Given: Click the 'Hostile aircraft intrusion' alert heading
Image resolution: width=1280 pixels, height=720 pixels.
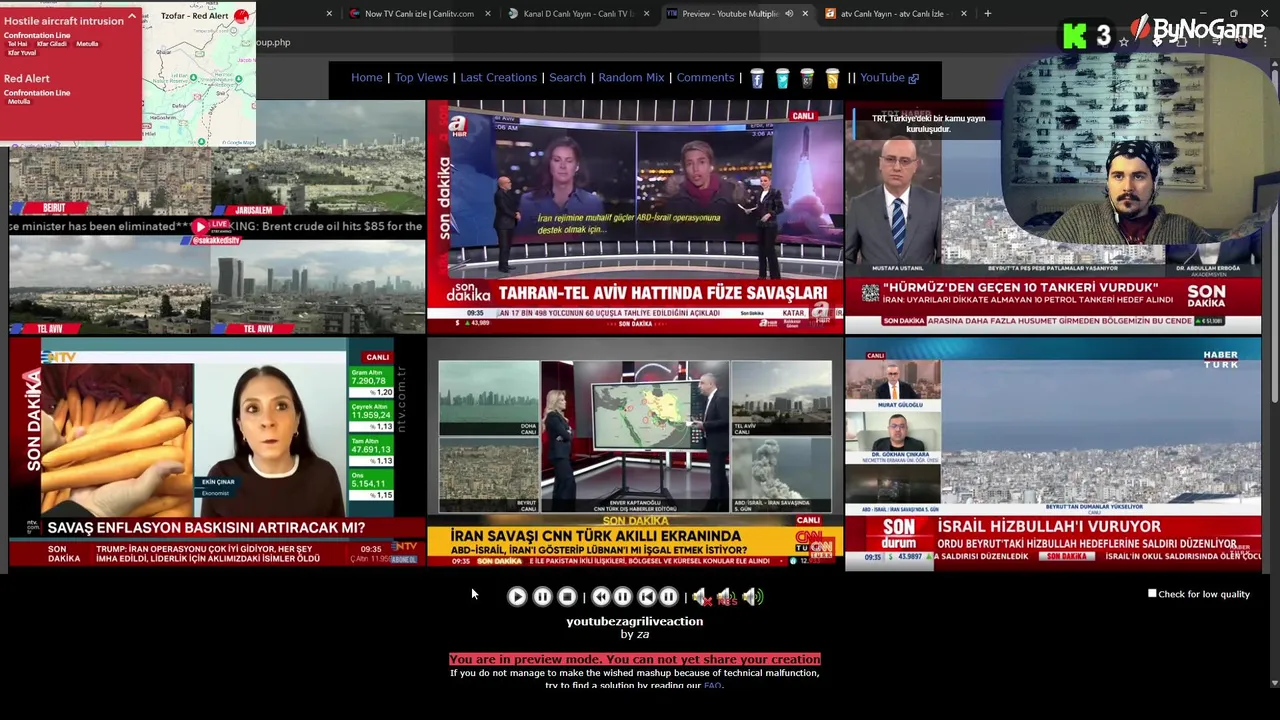Looking at the screenshot, I should (64, 20).
